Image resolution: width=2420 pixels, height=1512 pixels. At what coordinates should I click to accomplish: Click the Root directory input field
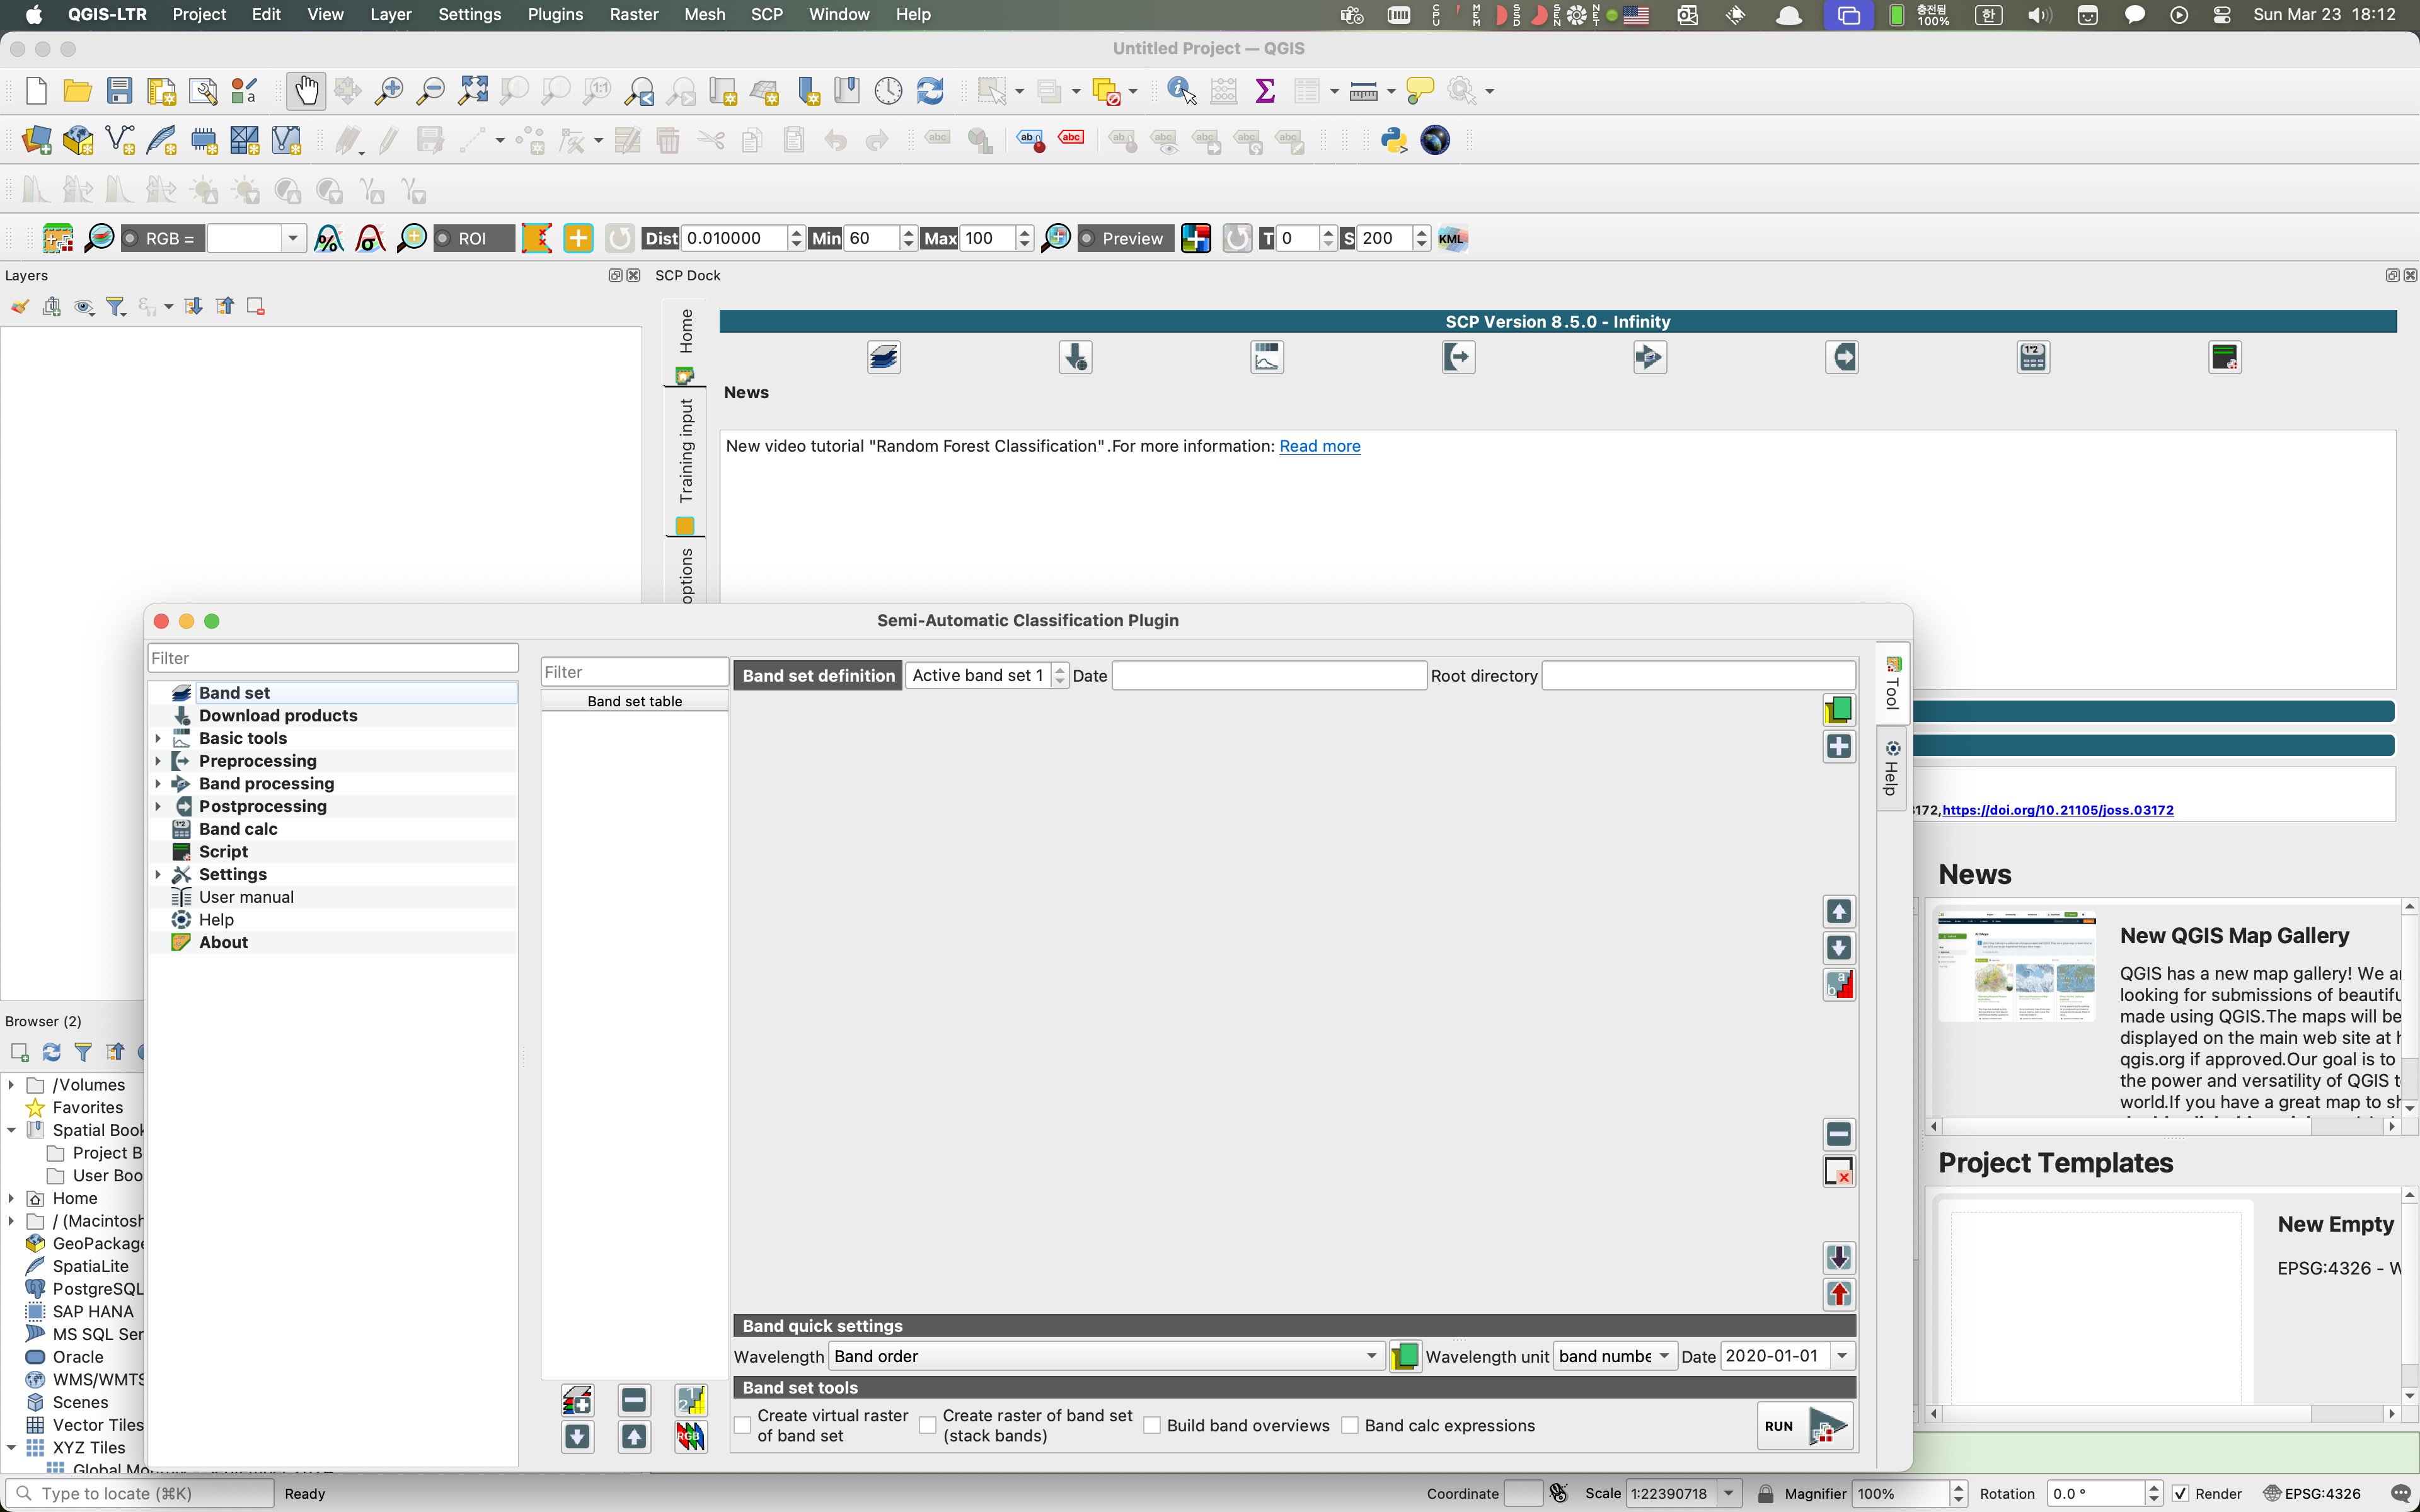(1699, 676)
